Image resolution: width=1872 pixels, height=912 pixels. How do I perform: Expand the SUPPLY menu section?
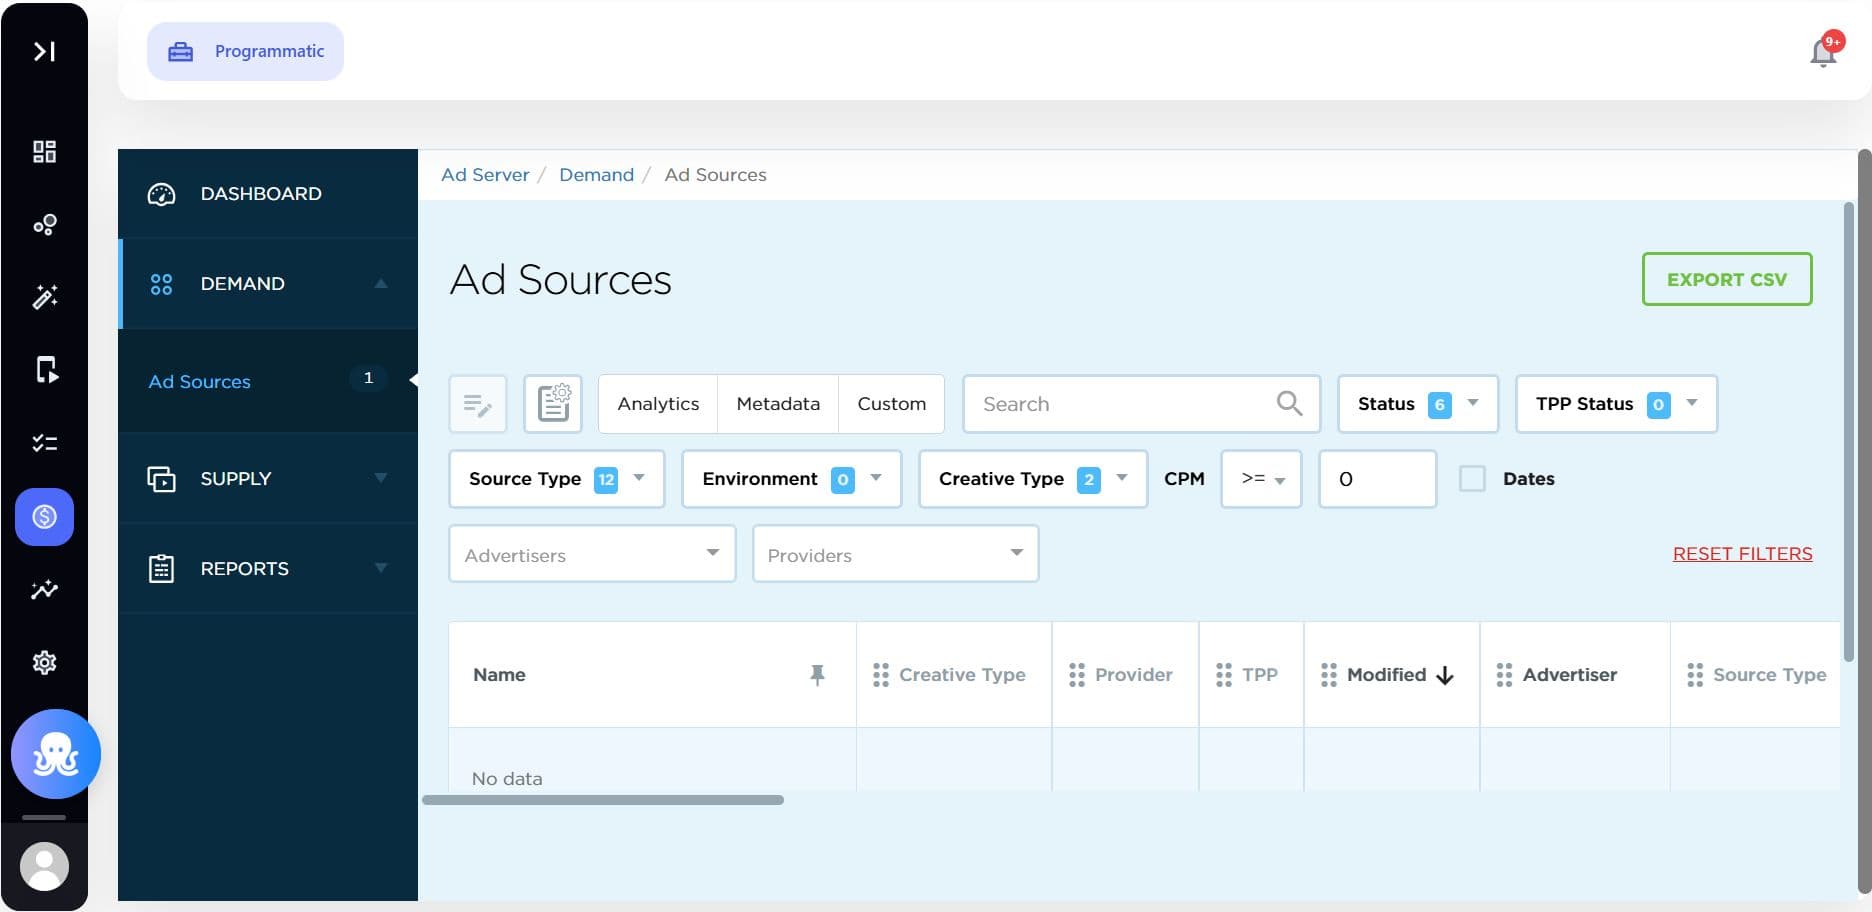(268, 478)
